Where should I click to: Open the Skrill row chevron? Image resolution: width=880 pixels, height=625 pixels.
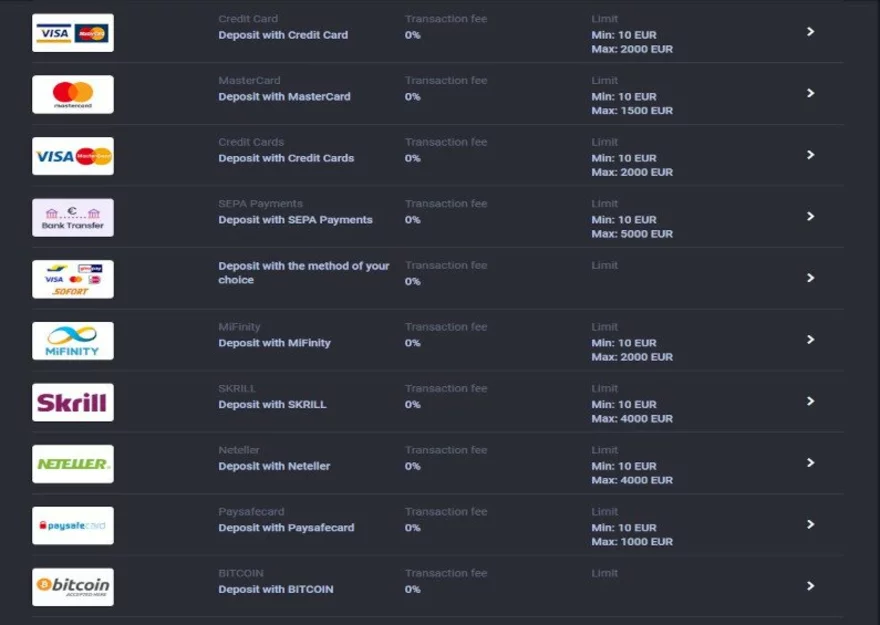pyautogui.click(x=810, y=401)
